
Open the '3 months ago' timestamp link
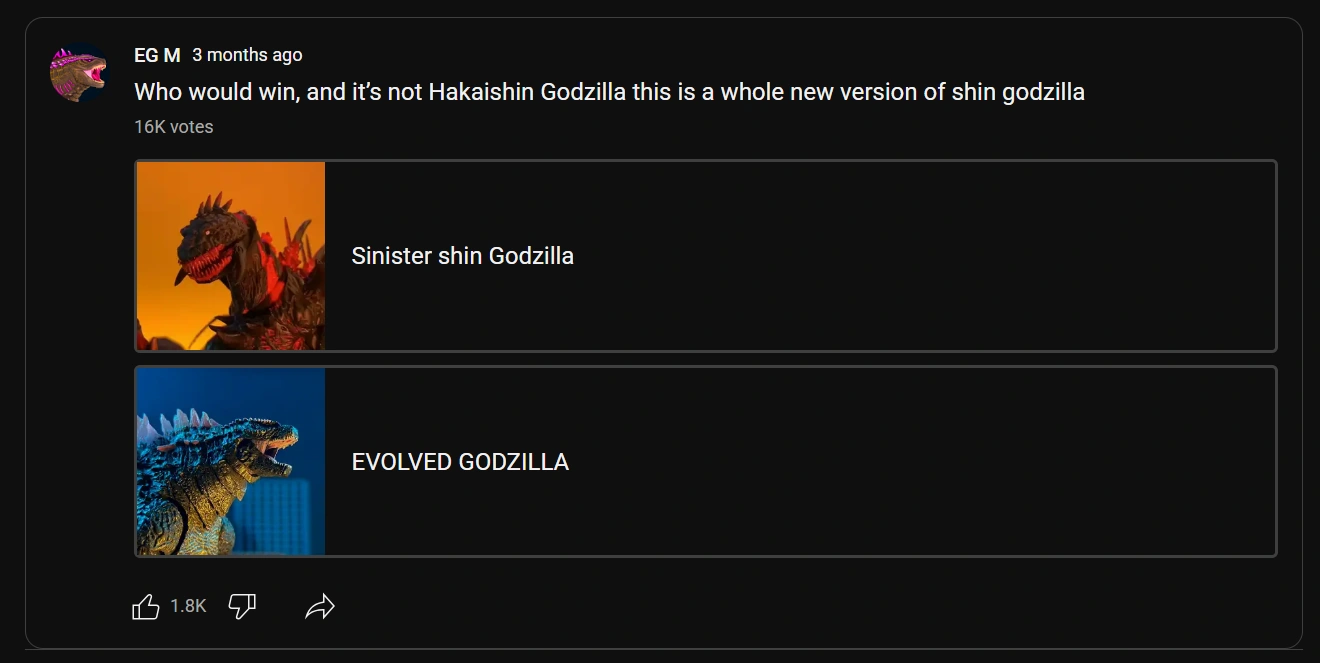point(247,55)
